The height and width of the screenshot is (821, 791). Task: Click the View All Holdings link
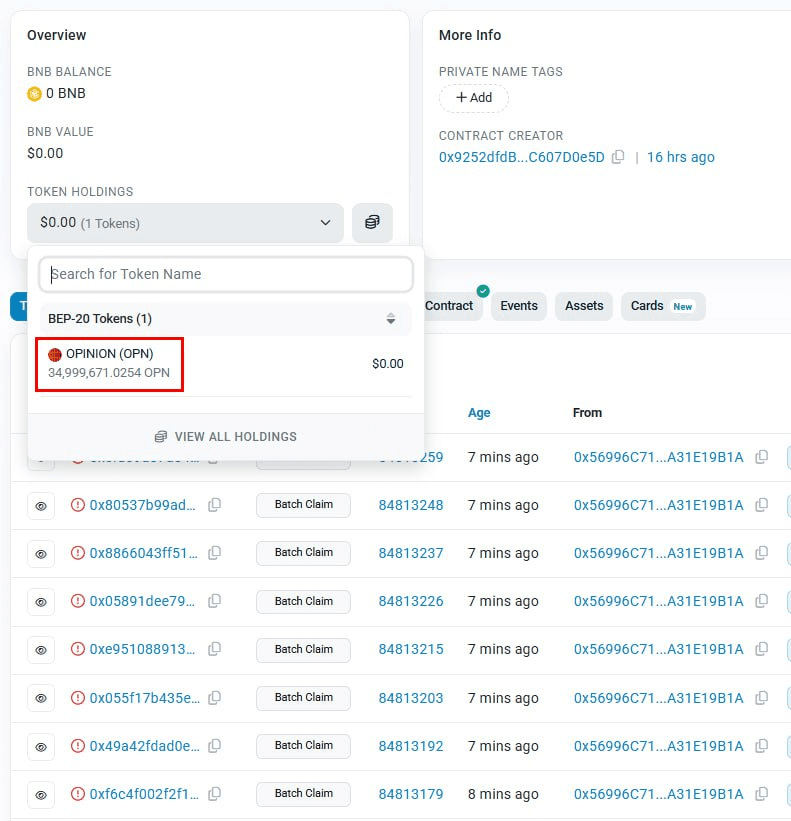[226, 437]
